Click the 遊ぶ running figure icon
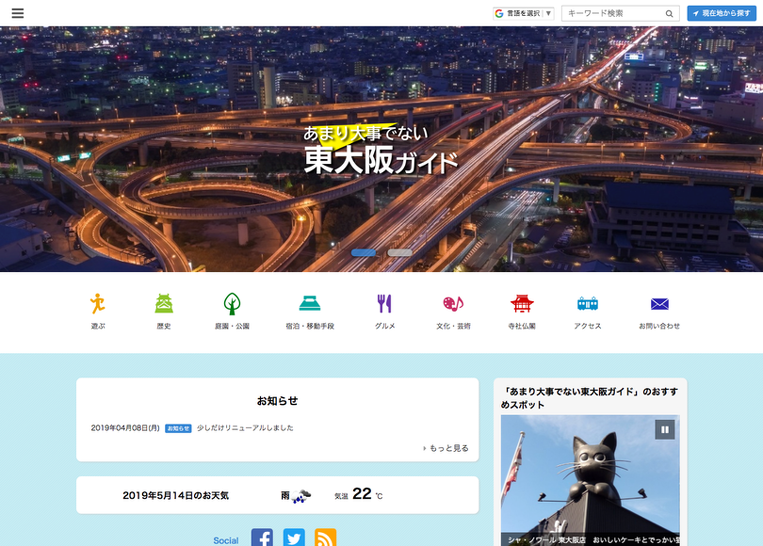 click(x=98, y=303)
